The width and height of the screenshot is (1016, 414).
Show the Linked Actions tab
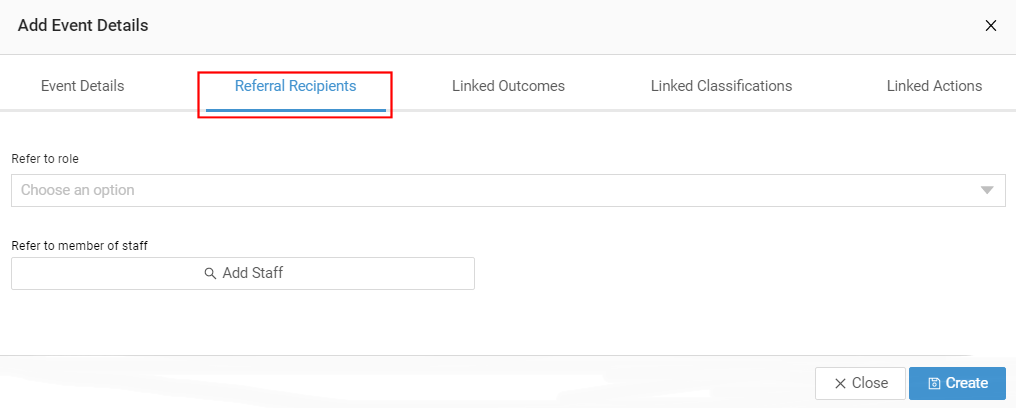pos(934,86)
